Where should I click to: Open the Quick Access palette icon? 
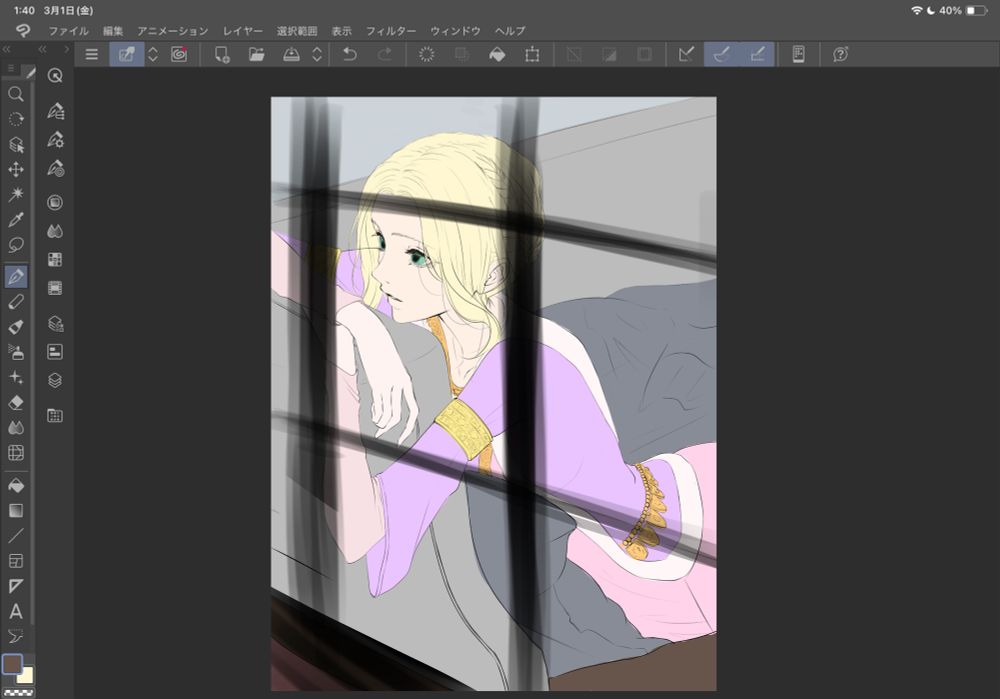[x=55, y=76]
